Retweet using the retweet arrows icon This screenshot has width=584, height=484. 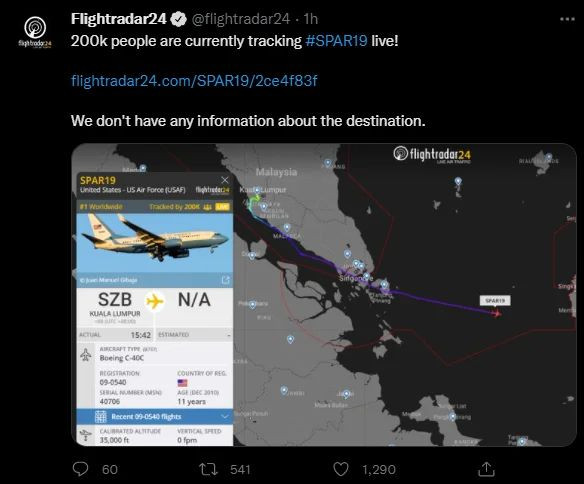coord(208,469)
